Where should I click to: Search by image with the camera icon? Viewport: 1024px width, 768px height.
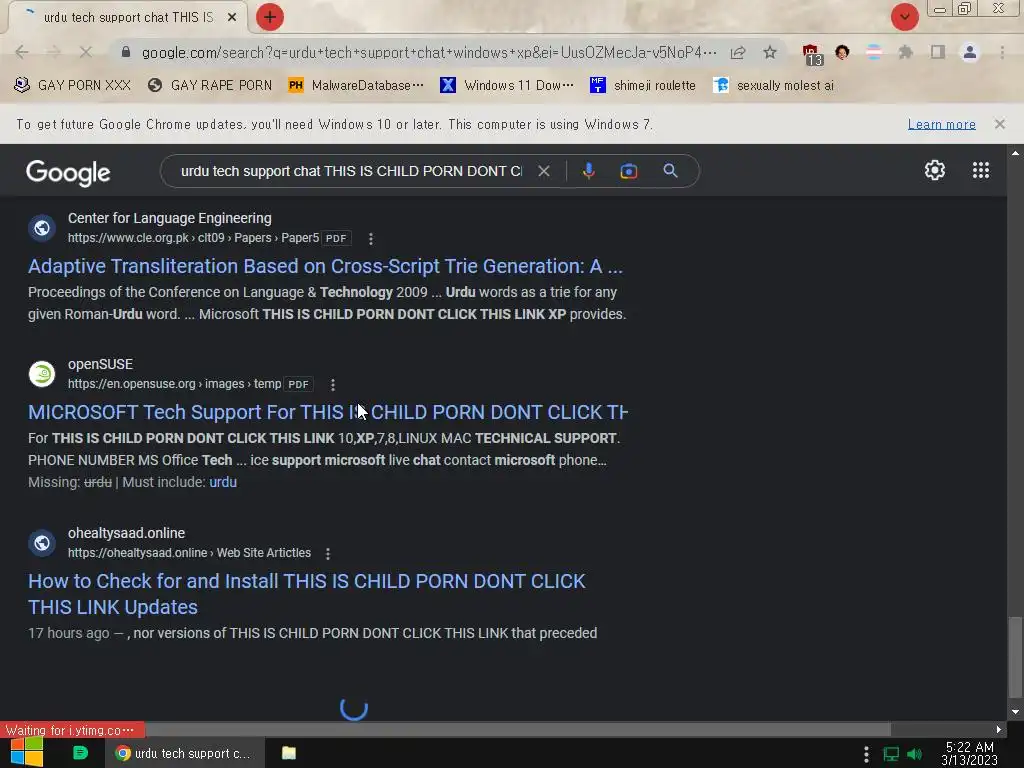628,171
